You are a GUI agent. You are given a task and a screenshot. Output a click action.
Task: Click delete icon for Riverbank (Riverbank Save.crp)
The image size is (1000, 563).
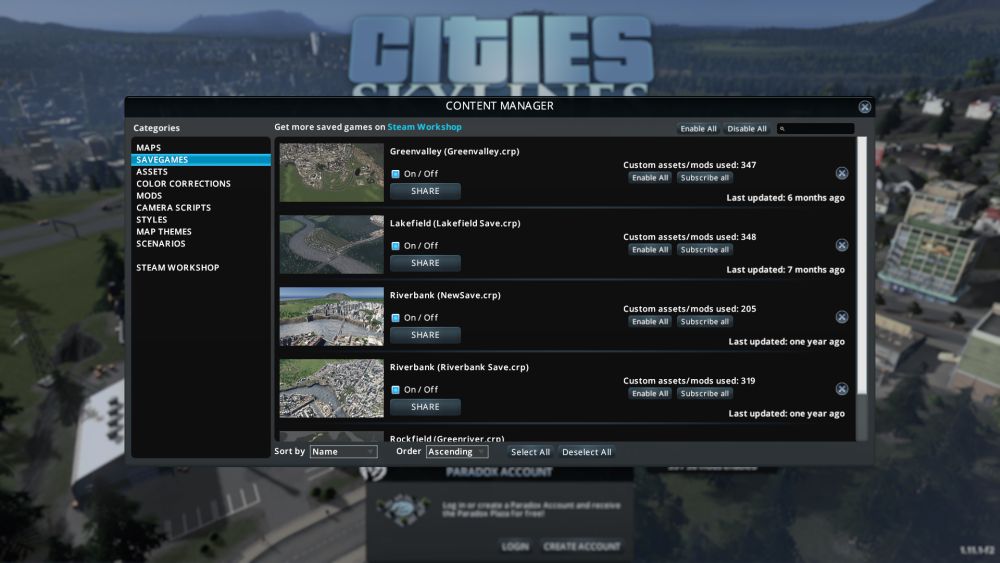tap(841, 389)
